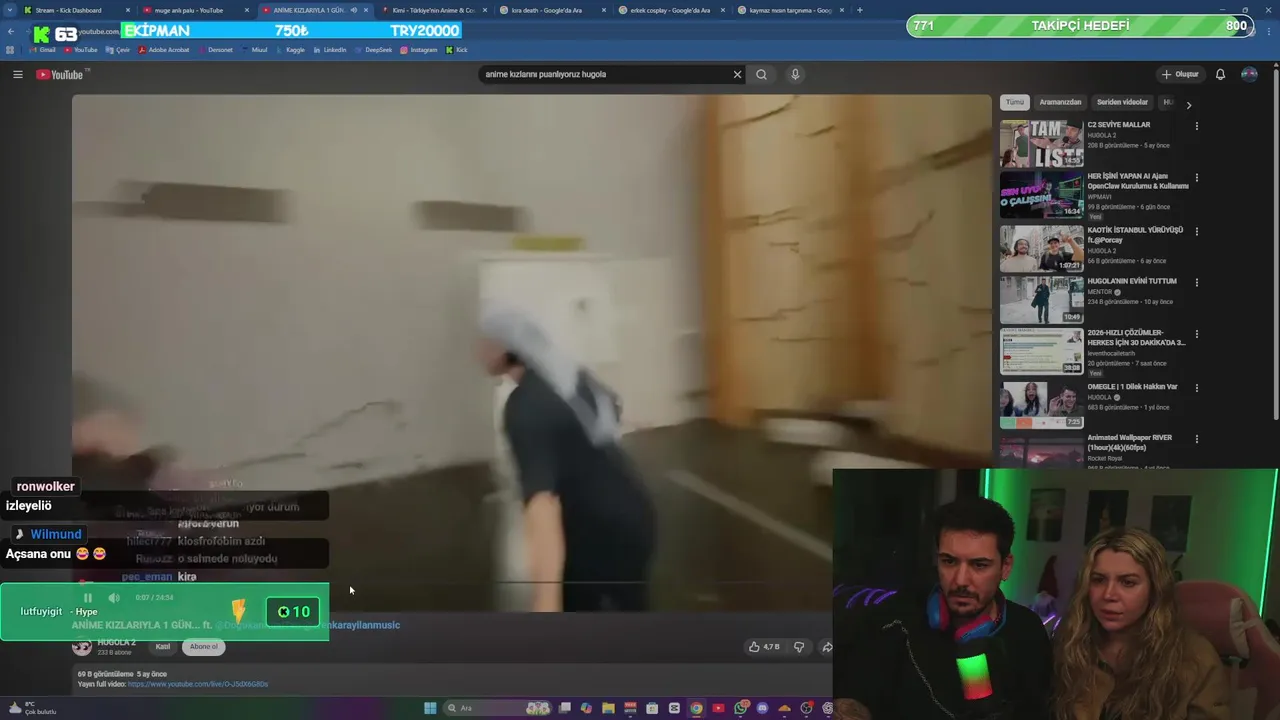Mute the video with the speaker icon
Image resolution: width=1280 pixels, height=720 pixels.
click(114, 598)
